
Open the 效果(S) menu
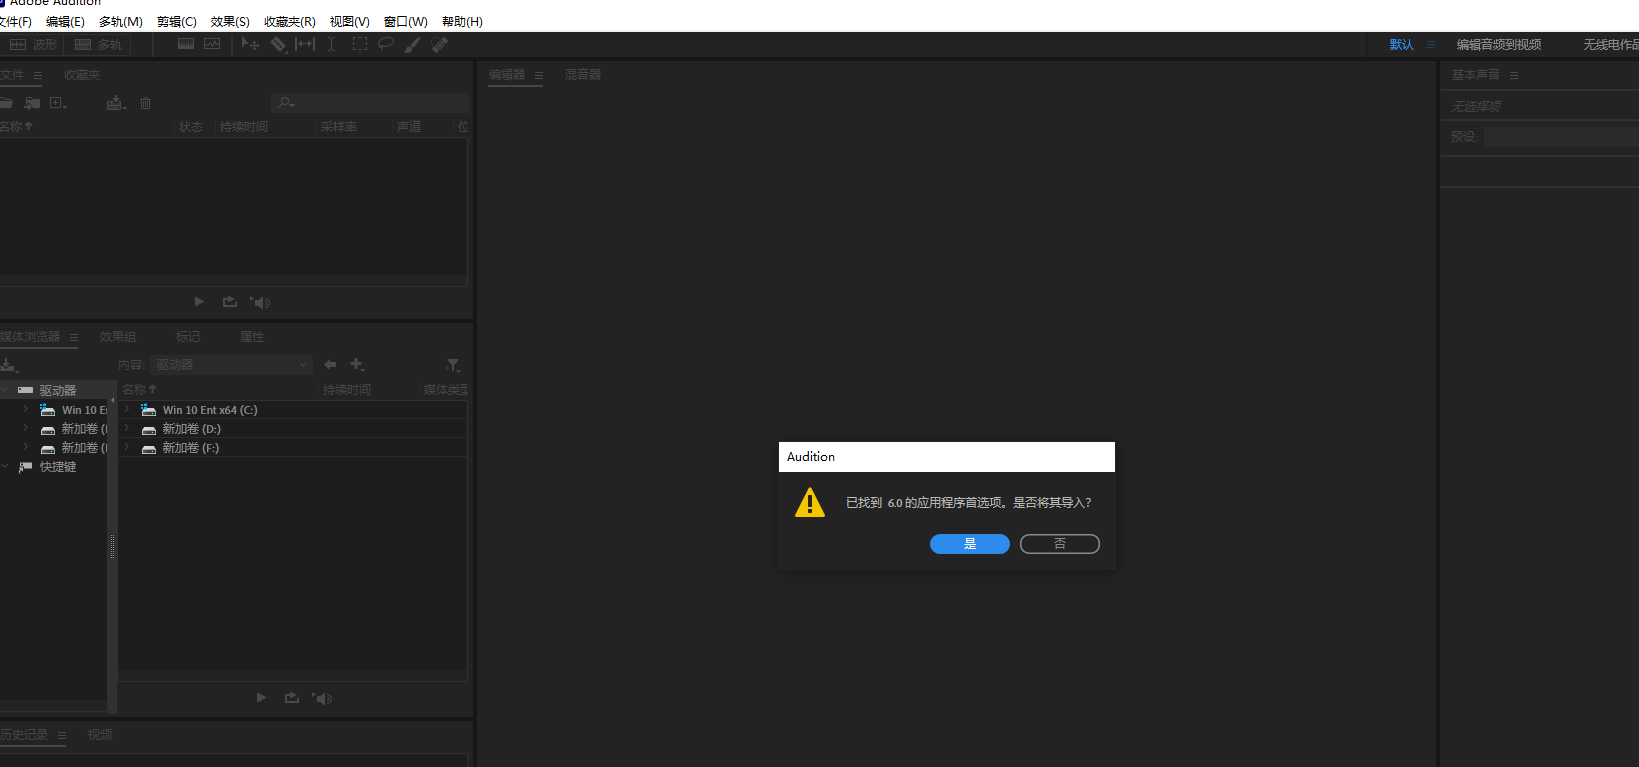230,21
